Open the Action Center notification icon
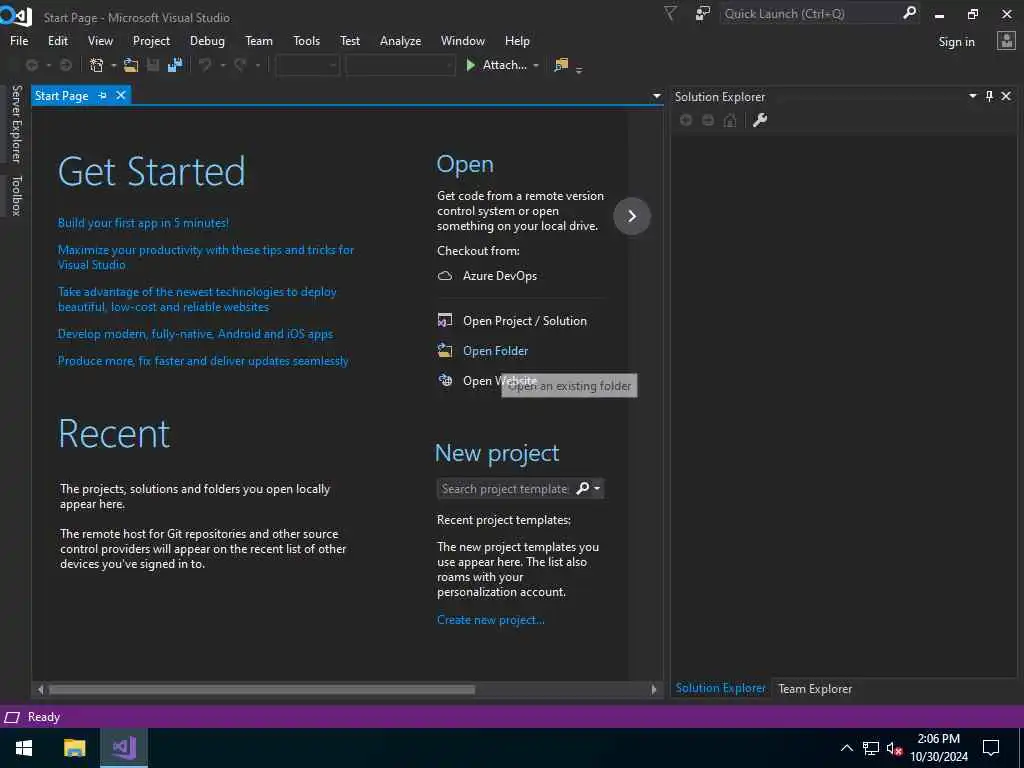Image resolution: width=1024 pixels, height=768 pixels. (x=991, y=748)
